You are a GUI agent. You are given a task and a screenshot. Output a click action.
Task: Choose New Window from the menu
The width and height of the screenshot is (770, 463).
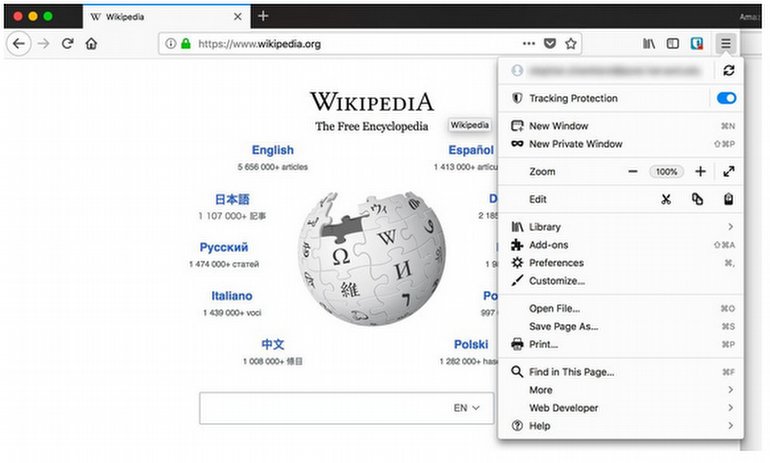tap(621, 126)
